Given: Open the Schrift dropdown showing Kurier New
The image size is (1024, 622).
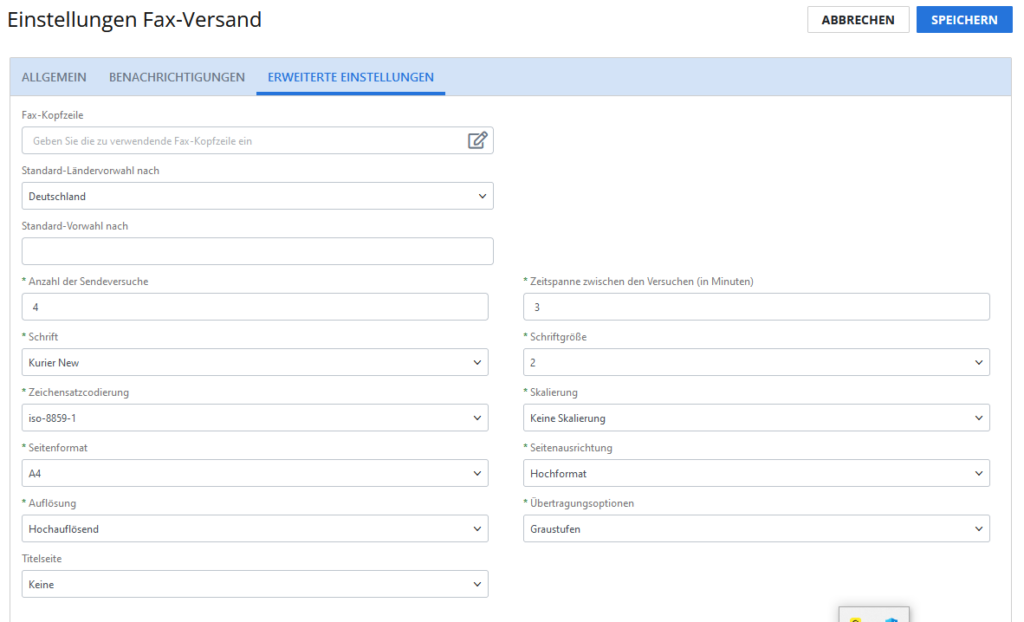Looking at the screenshot, I should pyautogui.click(x=255, y=363).
